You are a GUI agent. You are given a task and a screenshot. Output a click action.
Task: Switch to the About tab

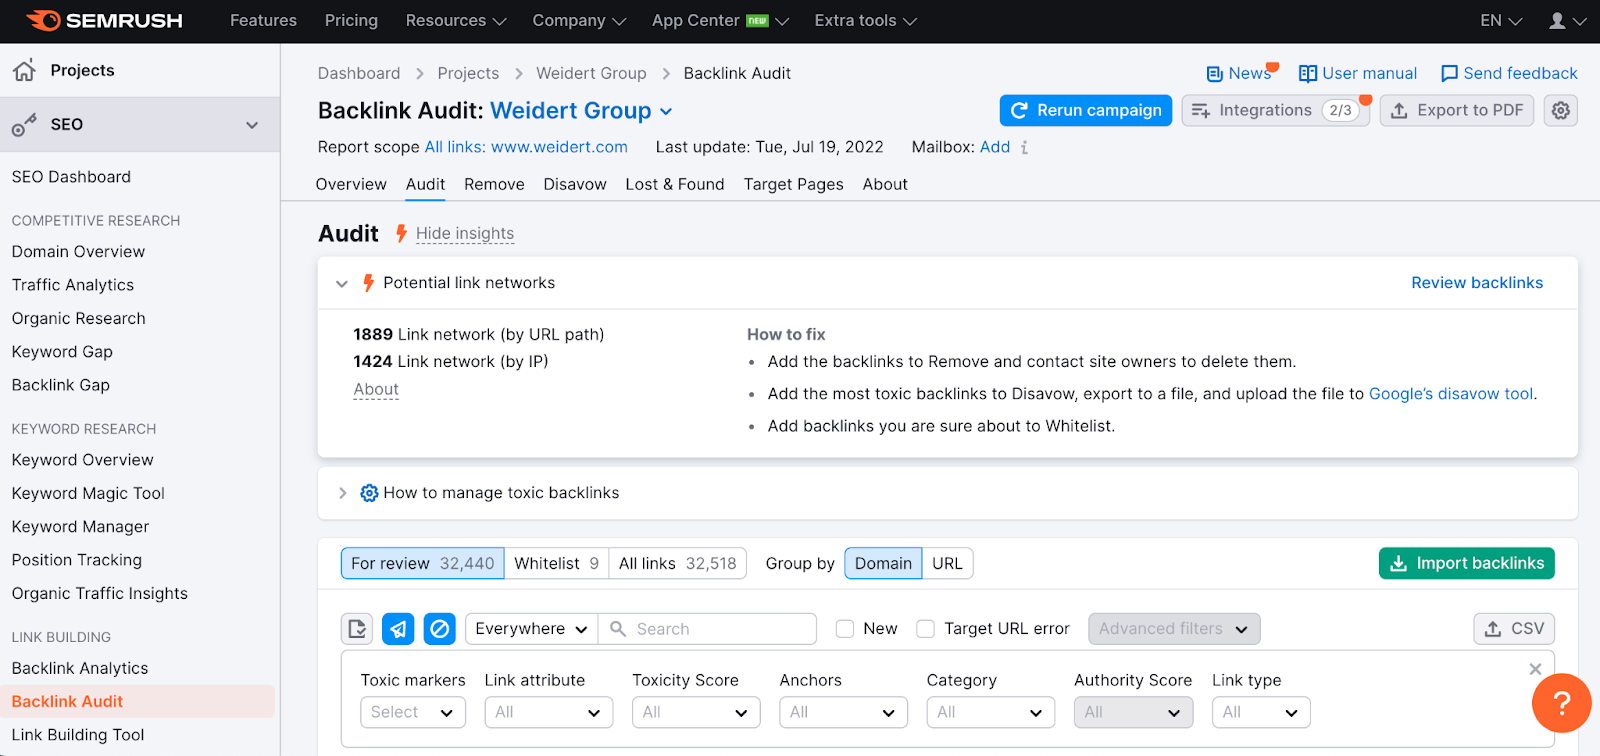885,184
